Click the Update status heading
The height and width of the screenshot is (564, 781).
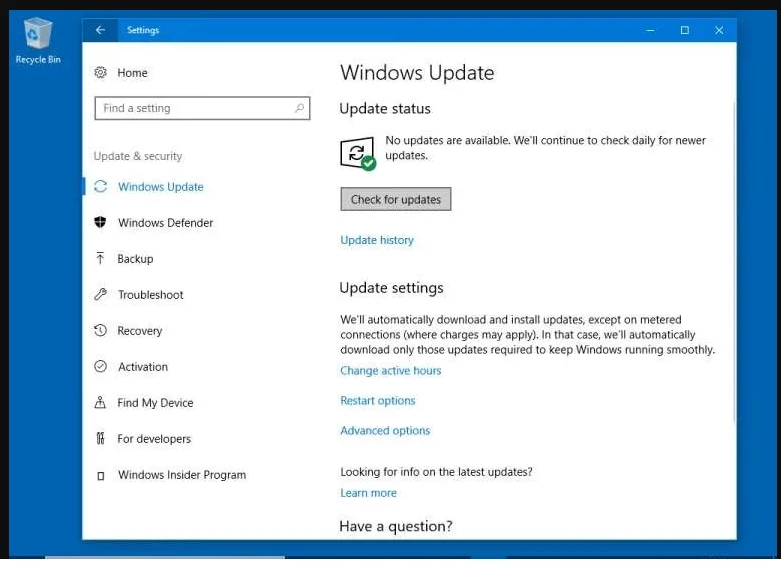pos(385,108)
